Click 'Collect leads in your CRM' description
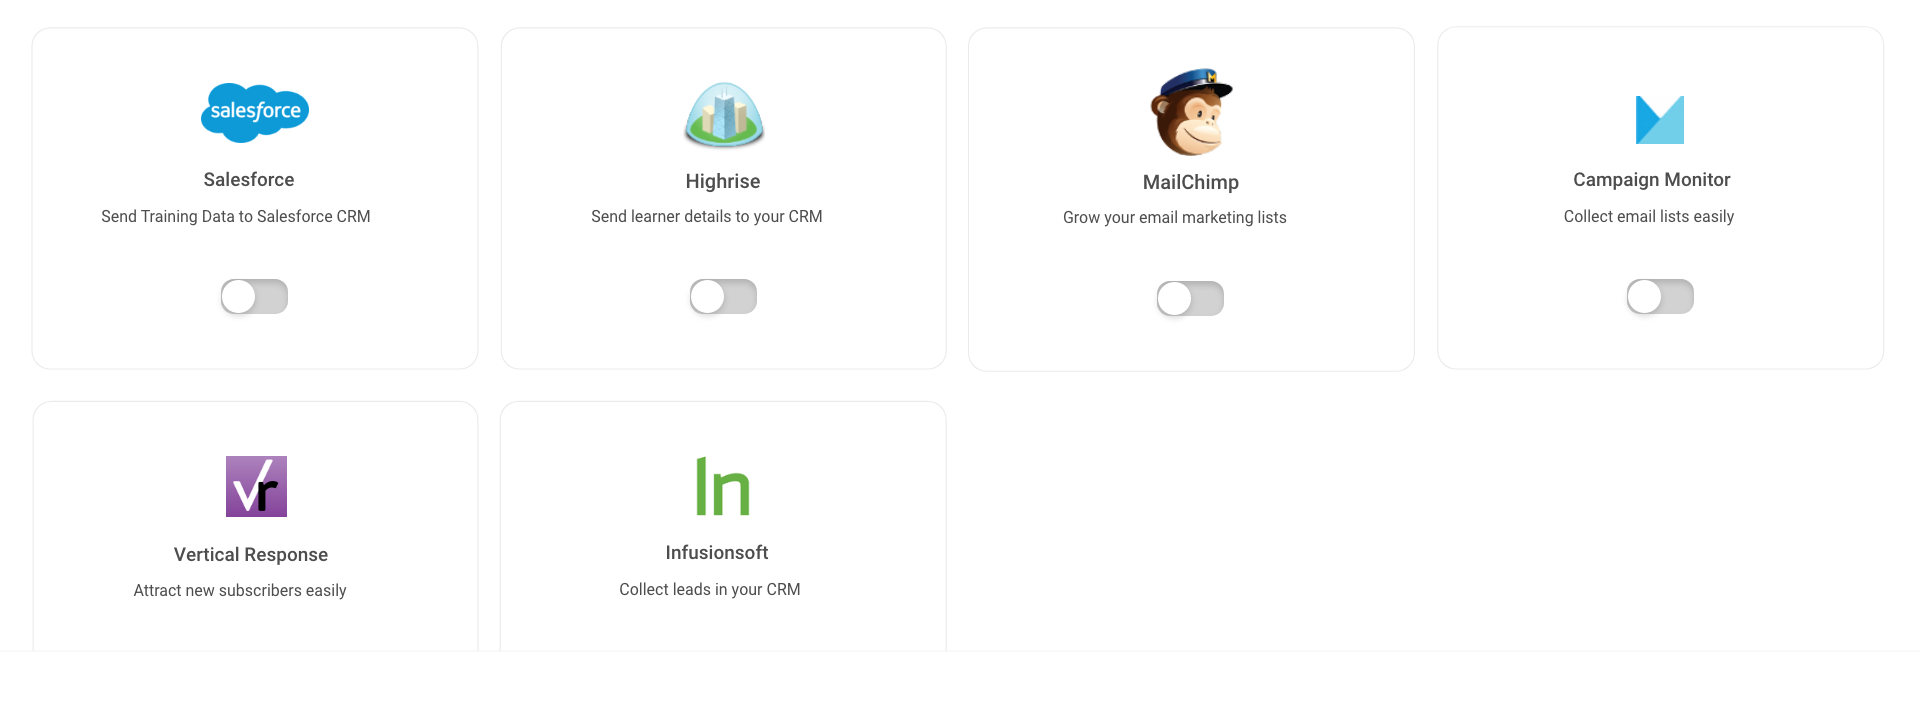This screenshot has width=1920, height=707. 710,590
